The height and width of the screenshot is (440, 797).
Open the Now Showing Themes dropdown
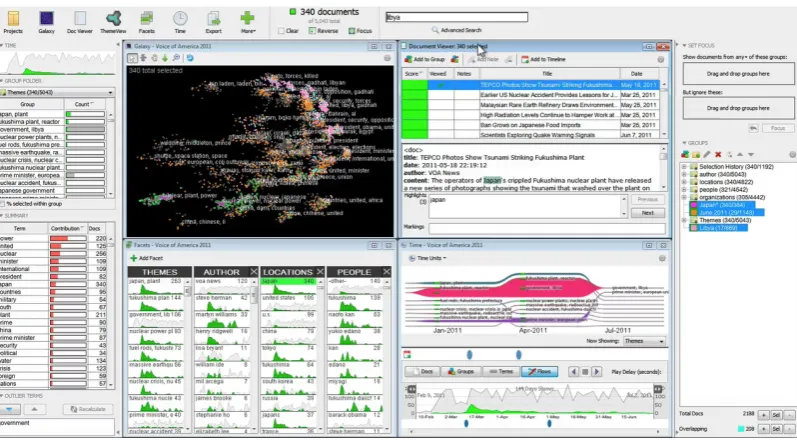pyautogui.click(x=644, y=341)
